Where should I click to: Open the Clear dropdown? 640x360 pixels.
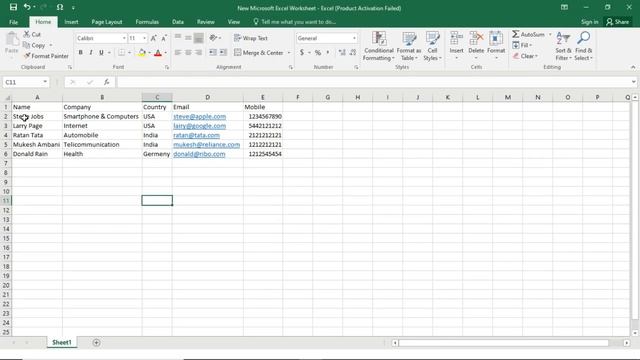525,56
